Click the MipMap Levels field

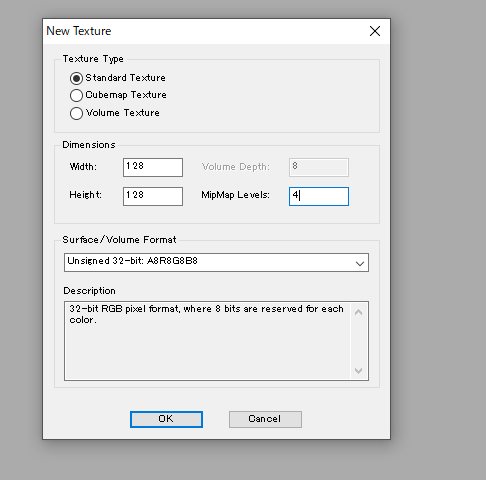tap(319, 196)
